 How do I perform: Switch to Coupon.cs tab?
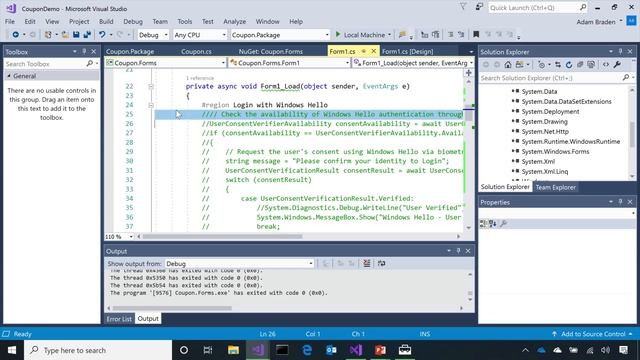(196, 51)
